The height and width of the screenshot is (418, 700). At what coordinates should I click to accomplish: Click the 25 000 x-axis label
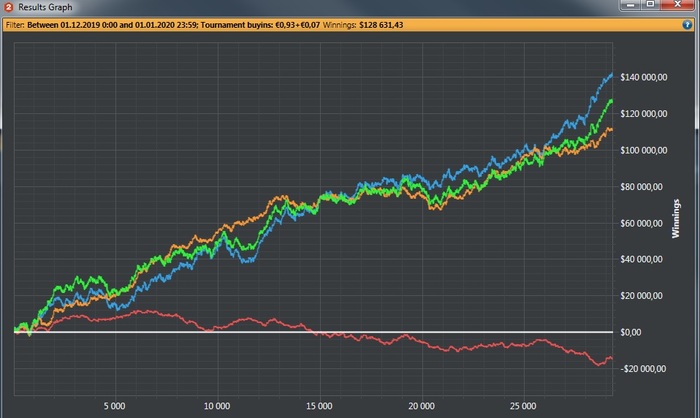point(523,406)
